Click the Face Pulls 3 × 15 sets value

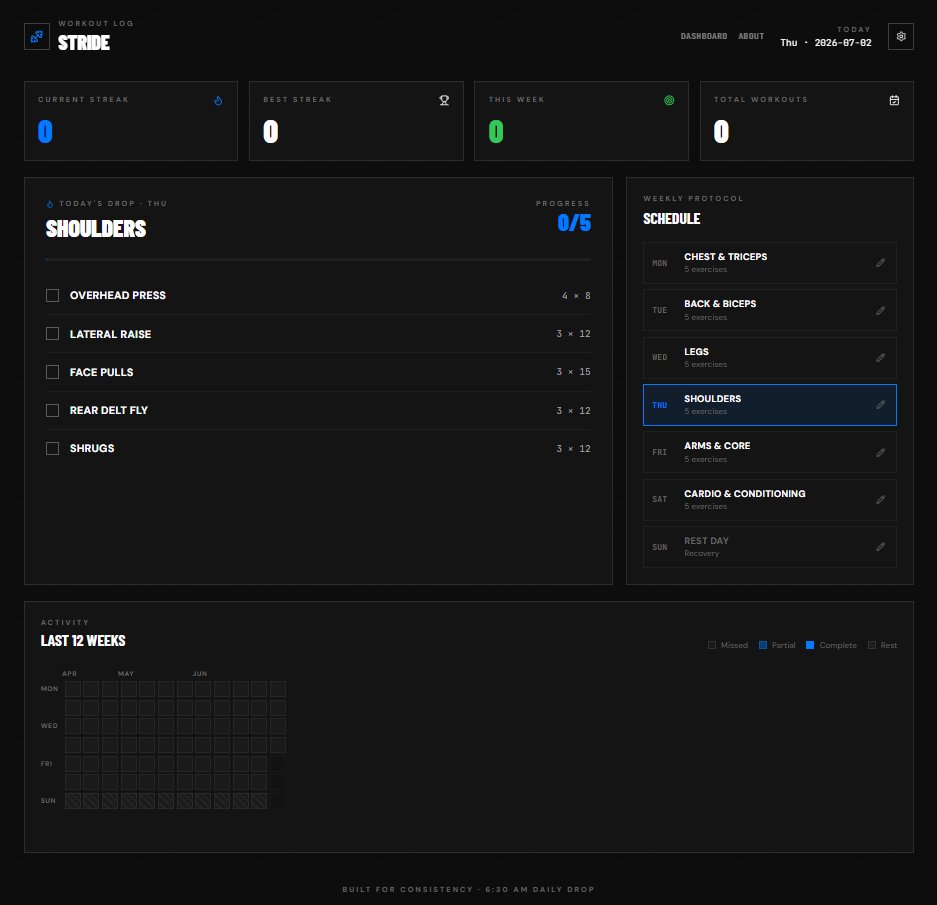tap(573, 372)
